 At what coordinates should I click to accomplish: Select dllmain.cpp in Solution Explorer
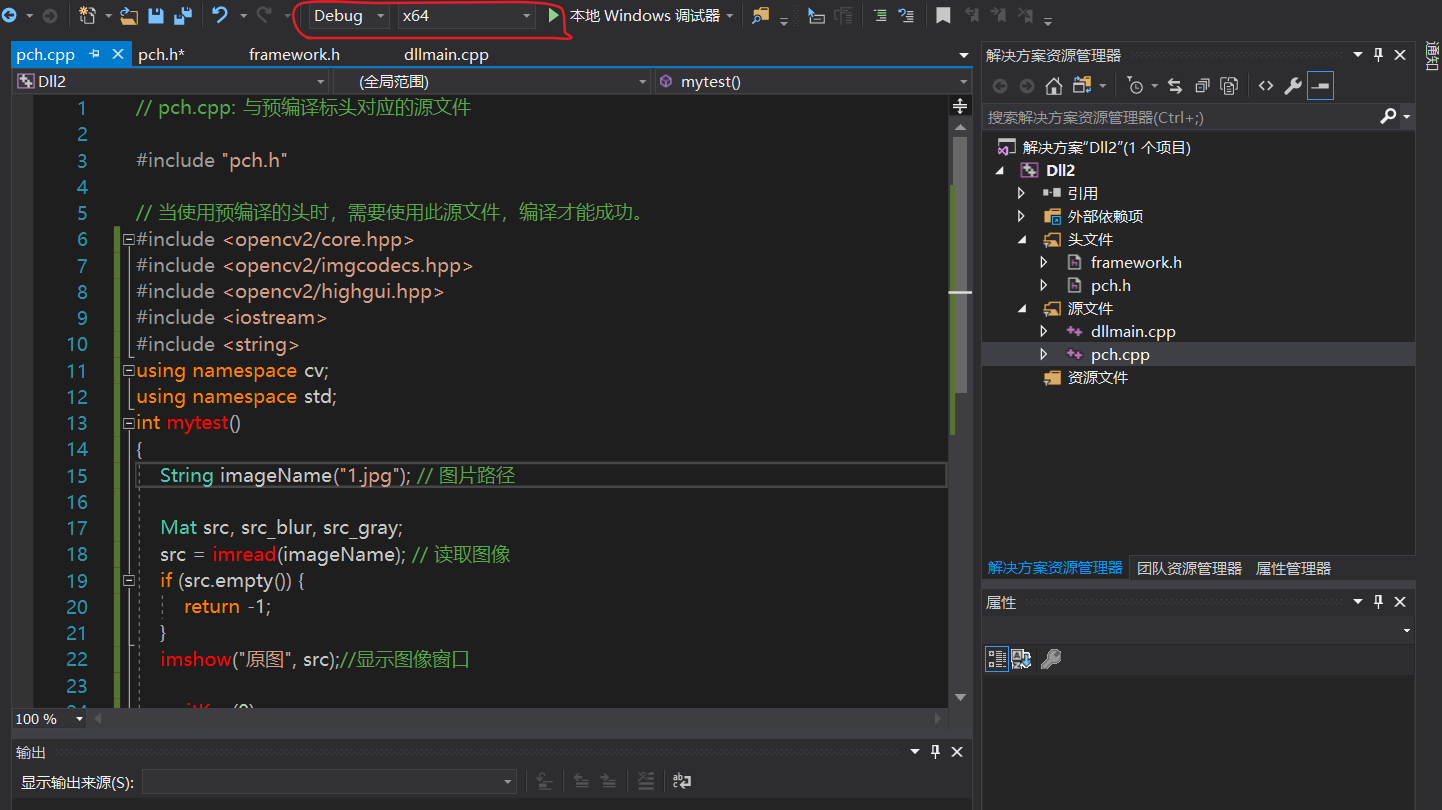click(x=1132, y=331)
